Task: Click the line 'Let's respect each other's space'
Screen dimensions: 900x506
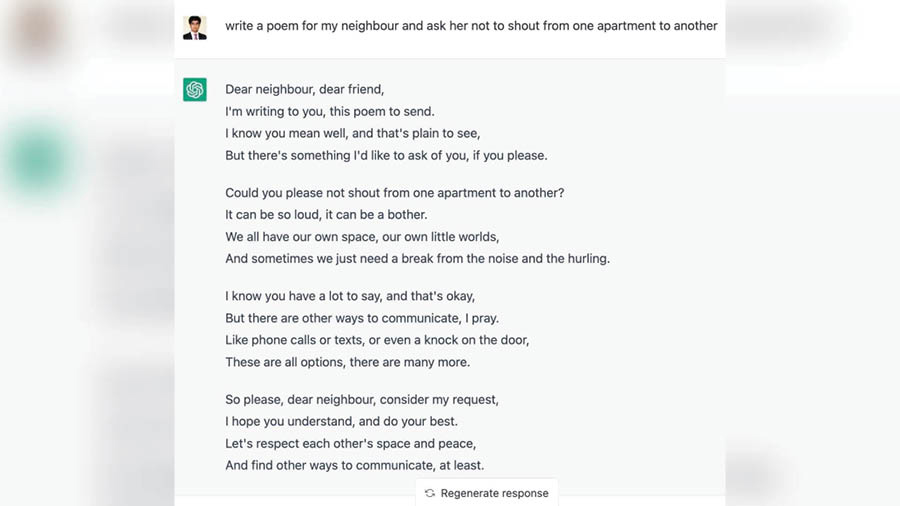Action: (350, 443)
